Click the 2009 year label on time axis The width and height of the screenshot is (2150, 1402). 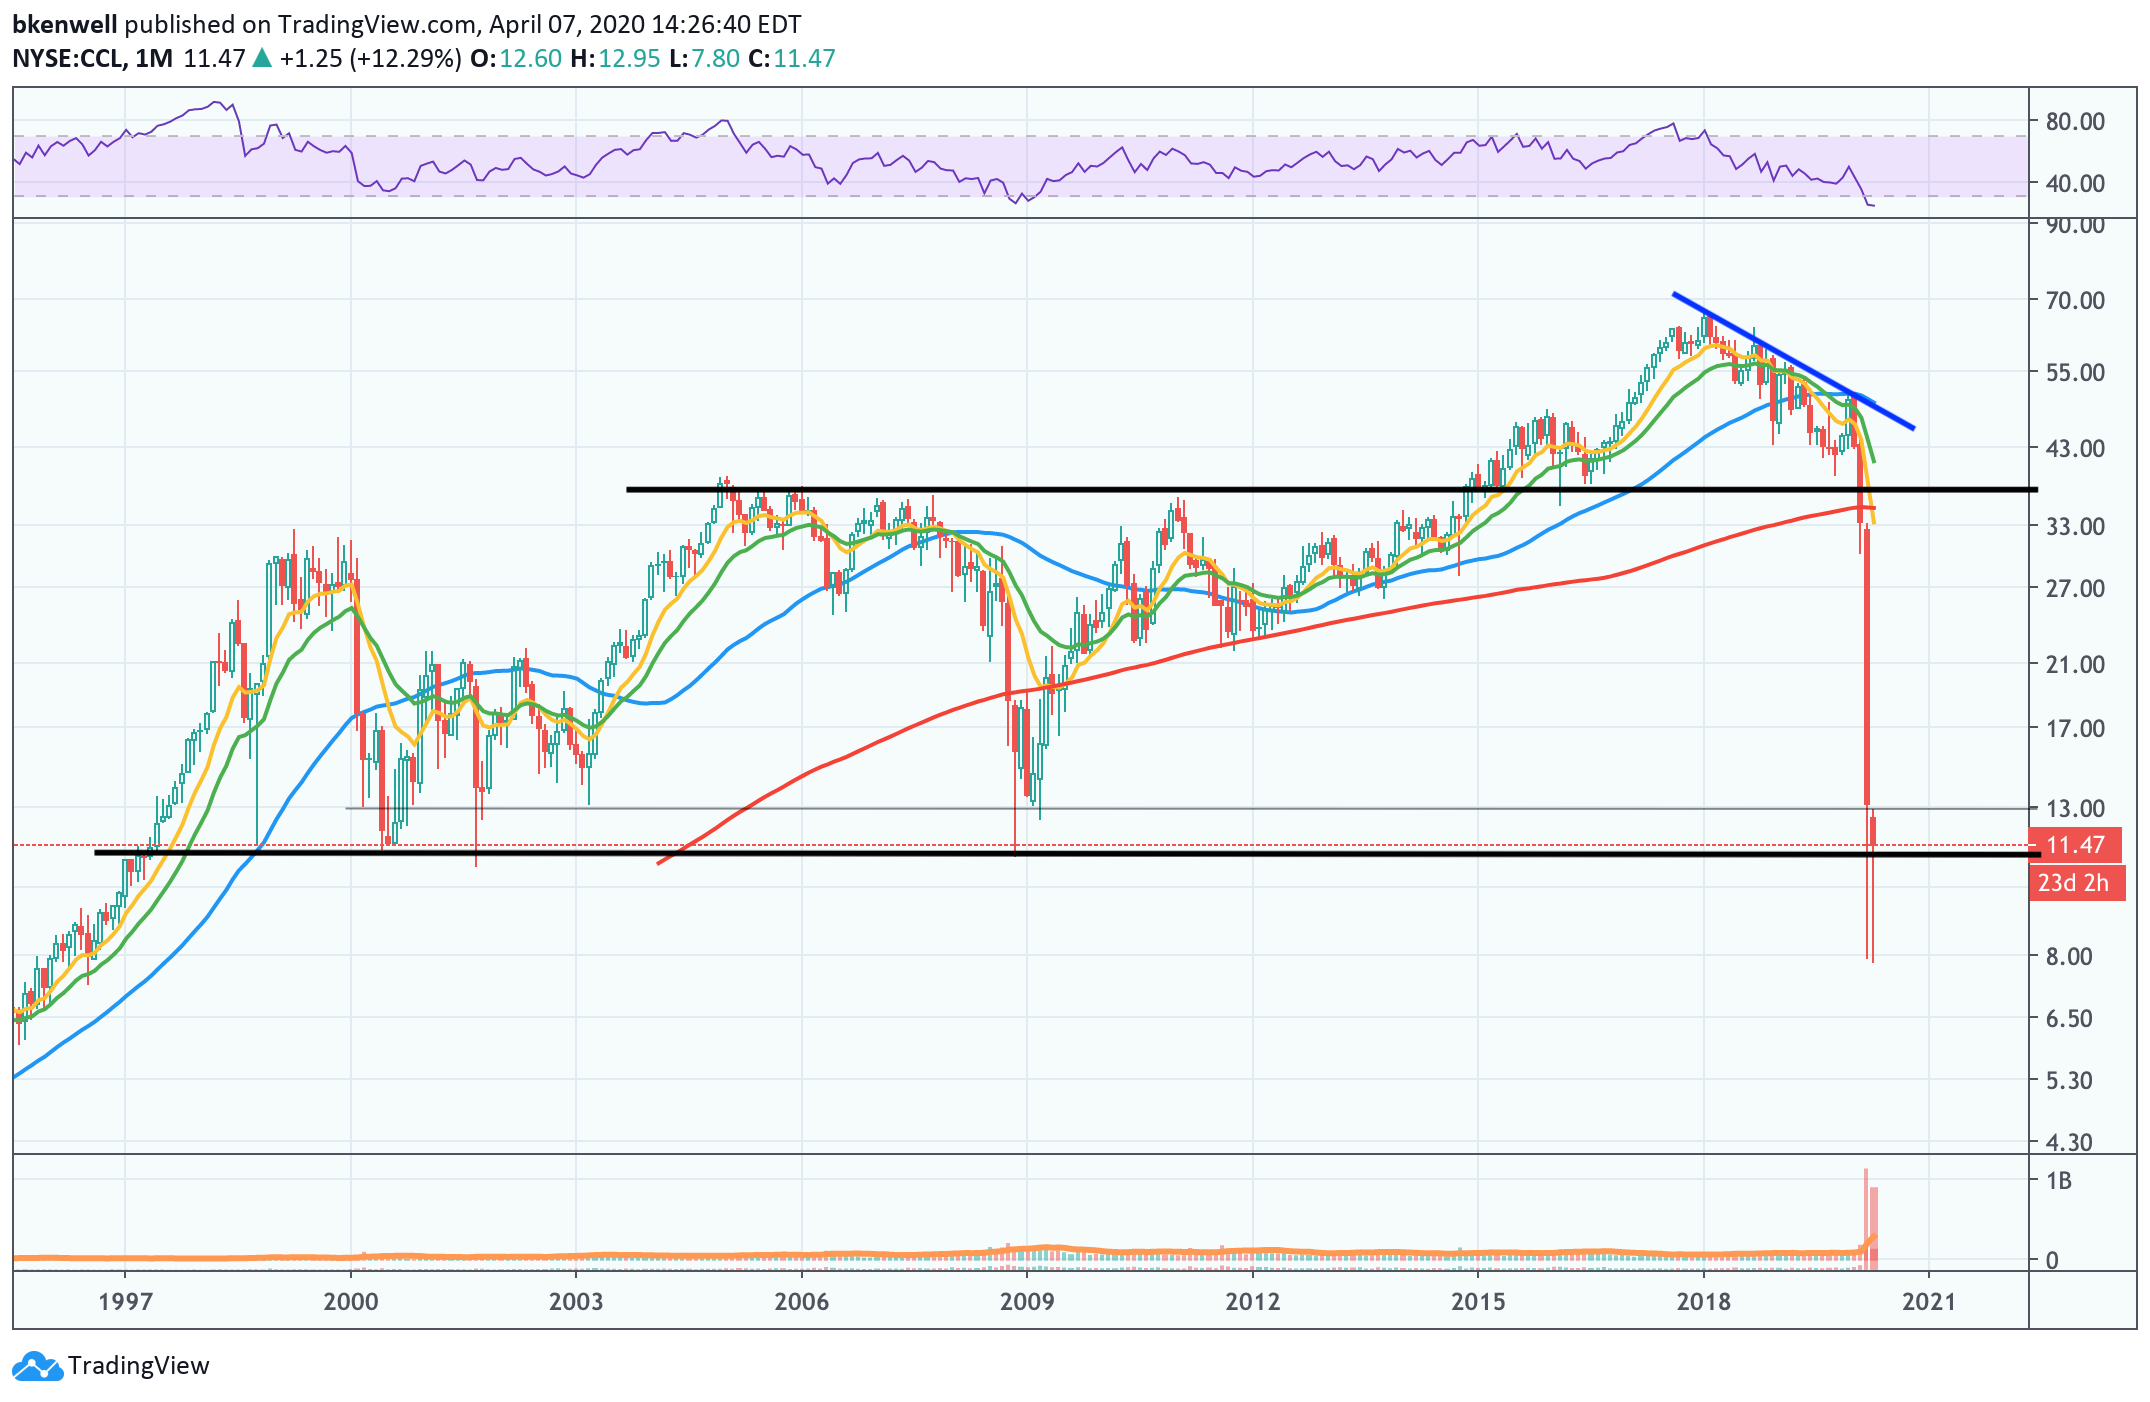pyautogui.click(x=1027, y=1301)
